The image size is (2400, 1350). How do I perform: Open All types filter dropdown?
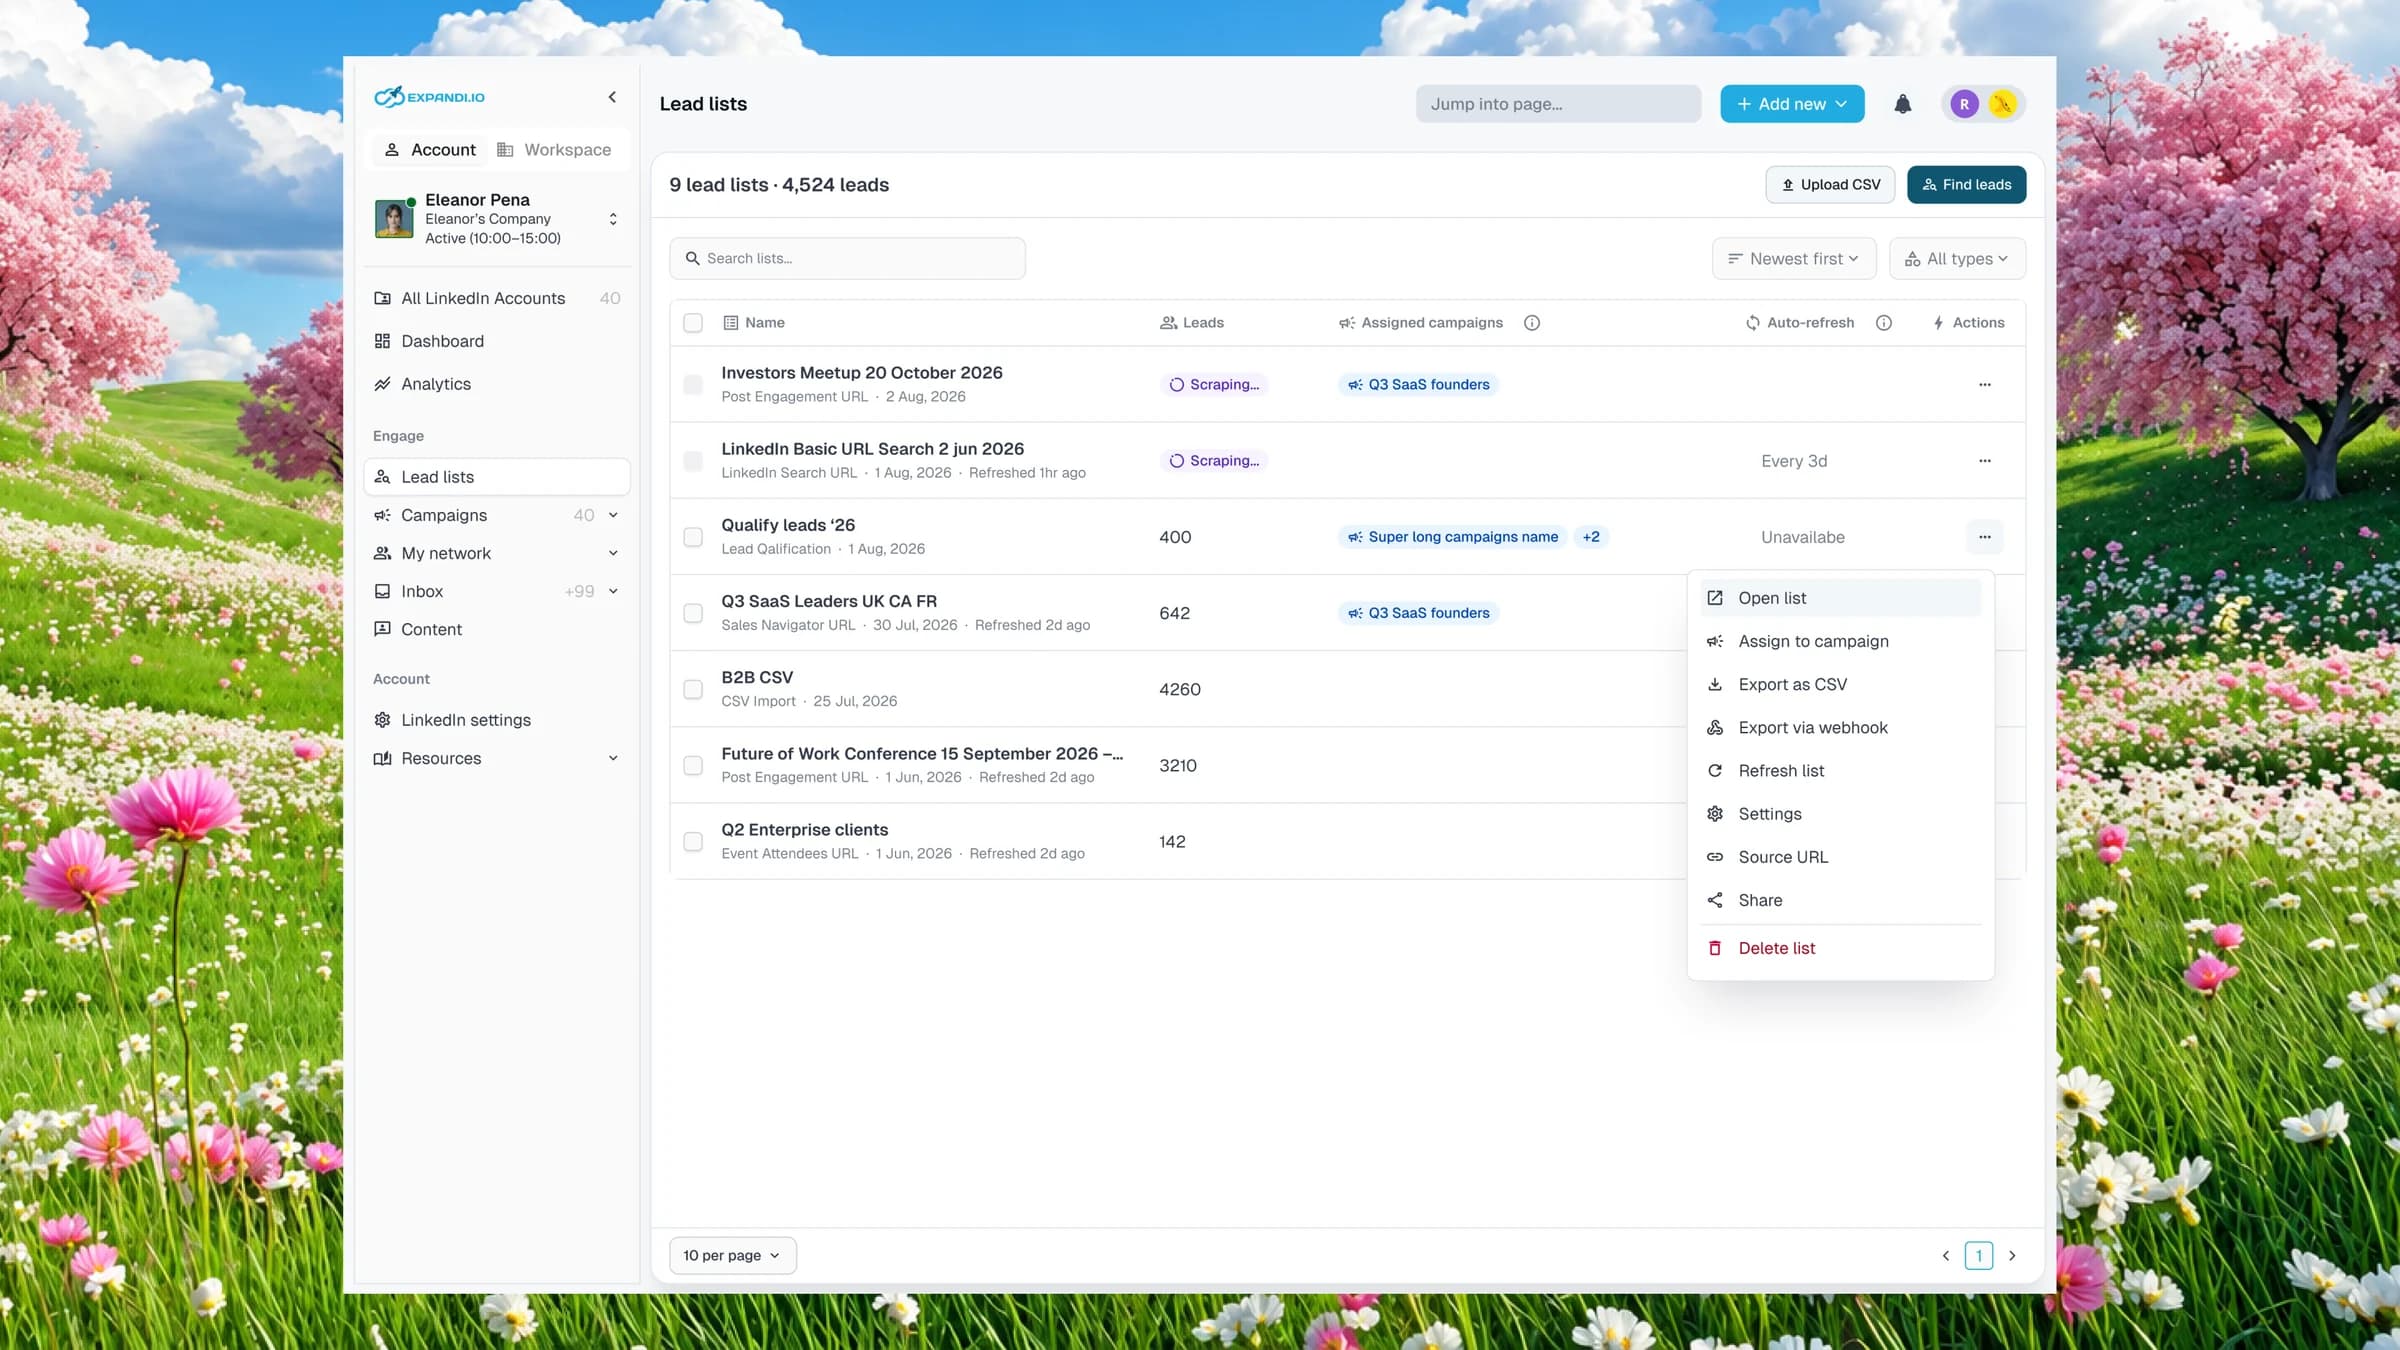point(1957,258)
